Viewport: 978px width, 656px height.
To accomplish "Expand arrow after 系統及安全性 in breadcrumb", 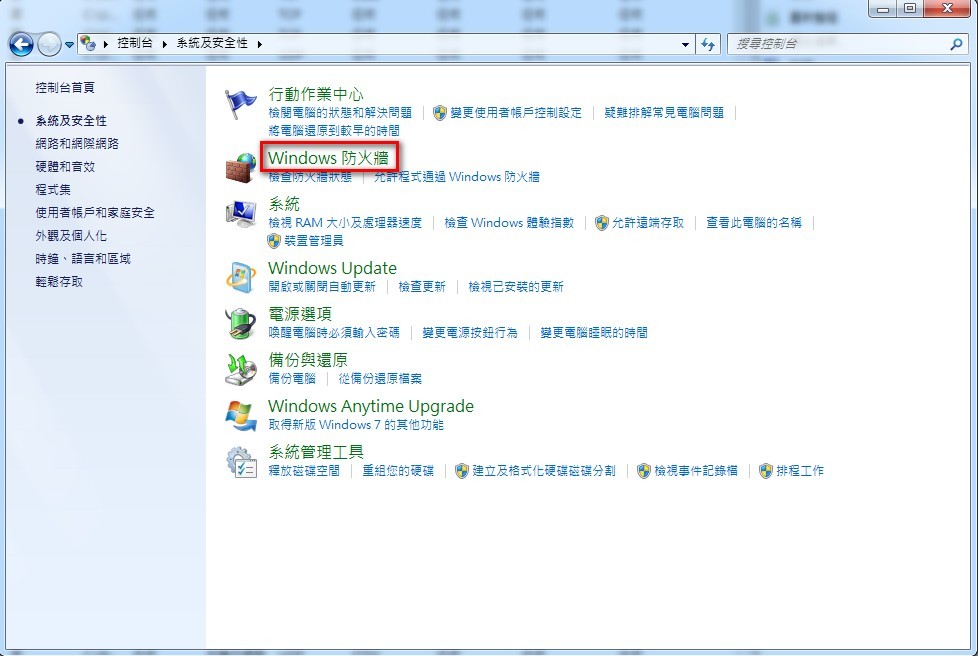I will 259,44.
